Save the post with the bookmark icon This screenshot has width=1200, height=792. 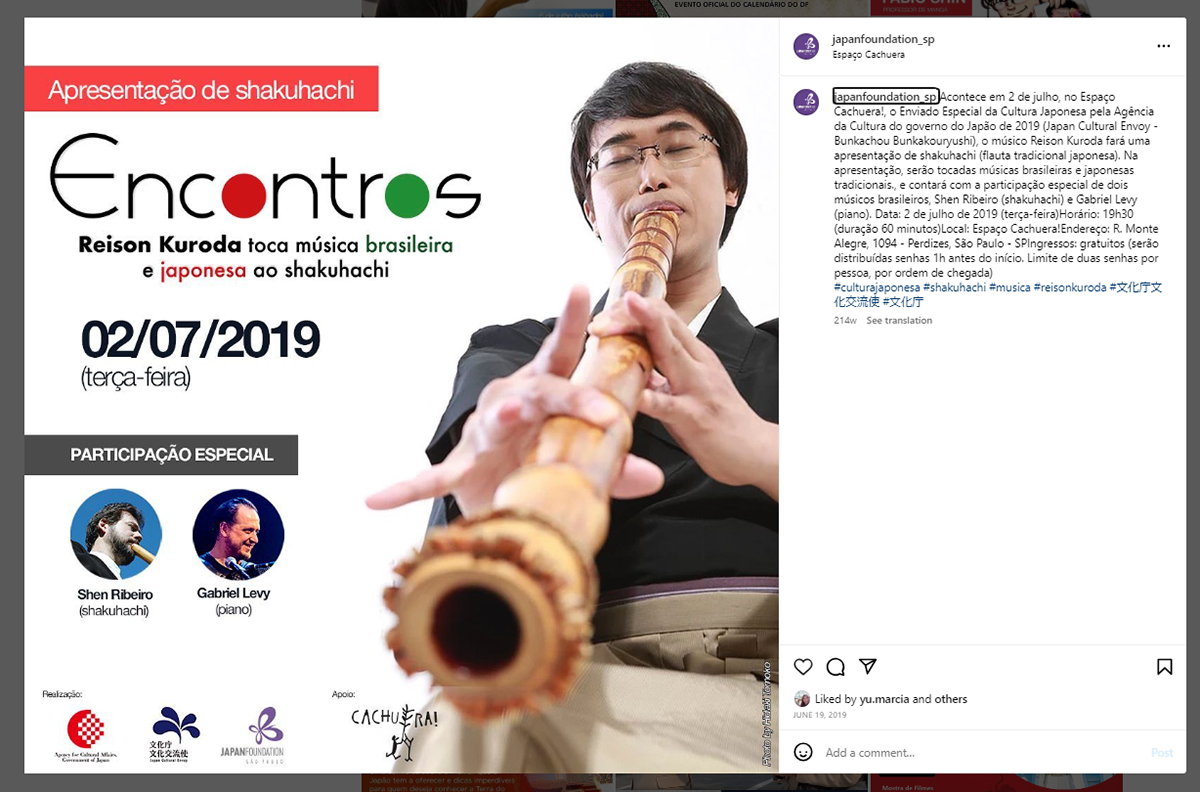pos(1165,667)
